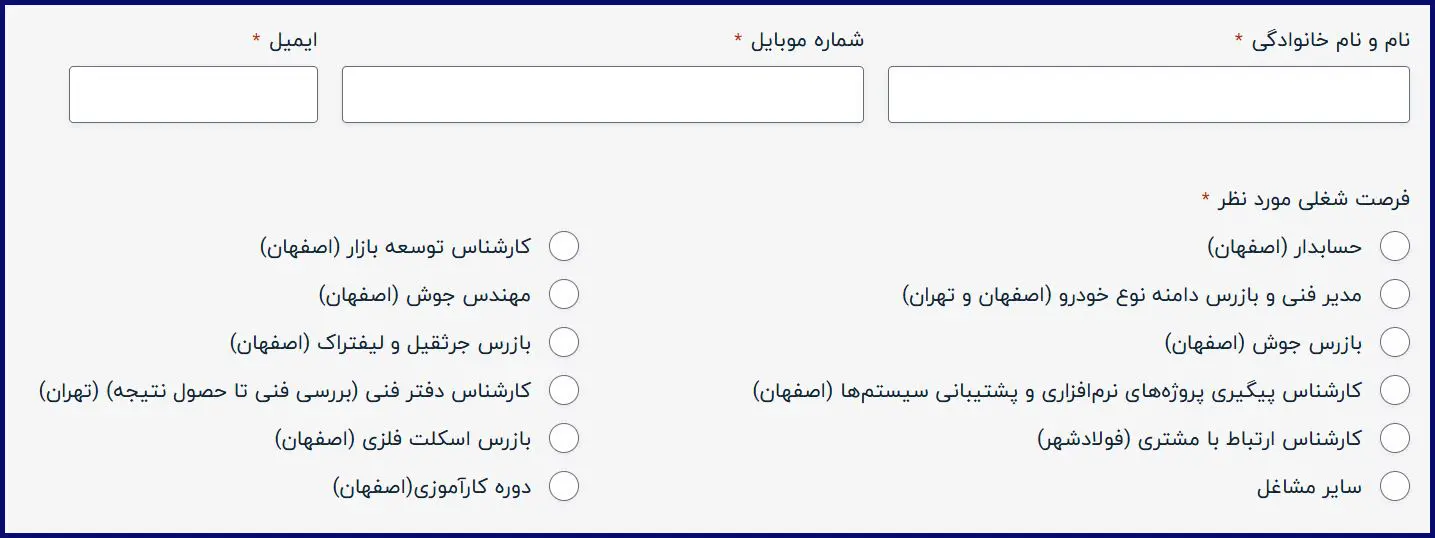Select the بازرس جوش (اصفهان) radio button

(1394, 342)
